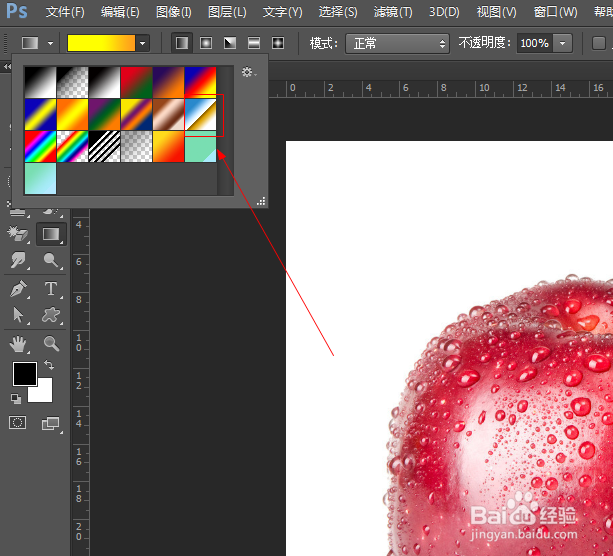Select the Gradient tool in the toolbox
613x556 pixels.
(51, 234)
